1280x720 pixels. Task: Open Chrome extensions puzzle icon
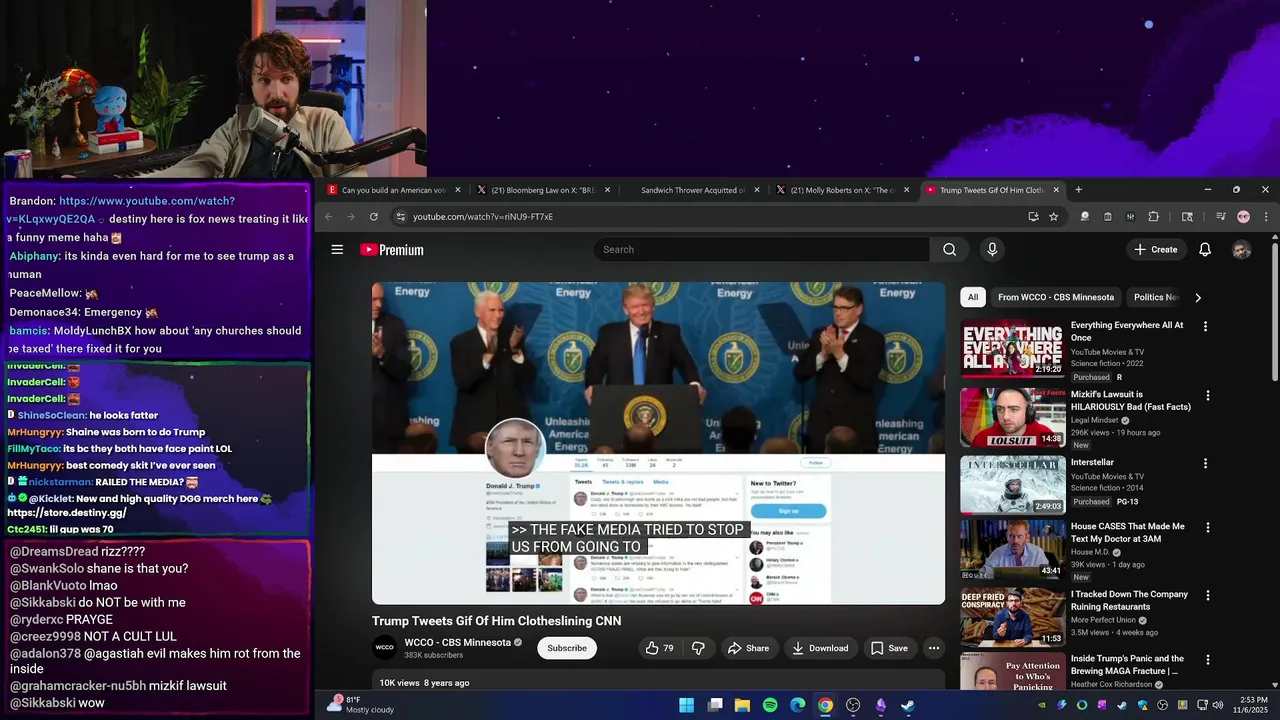(1153, 216)
